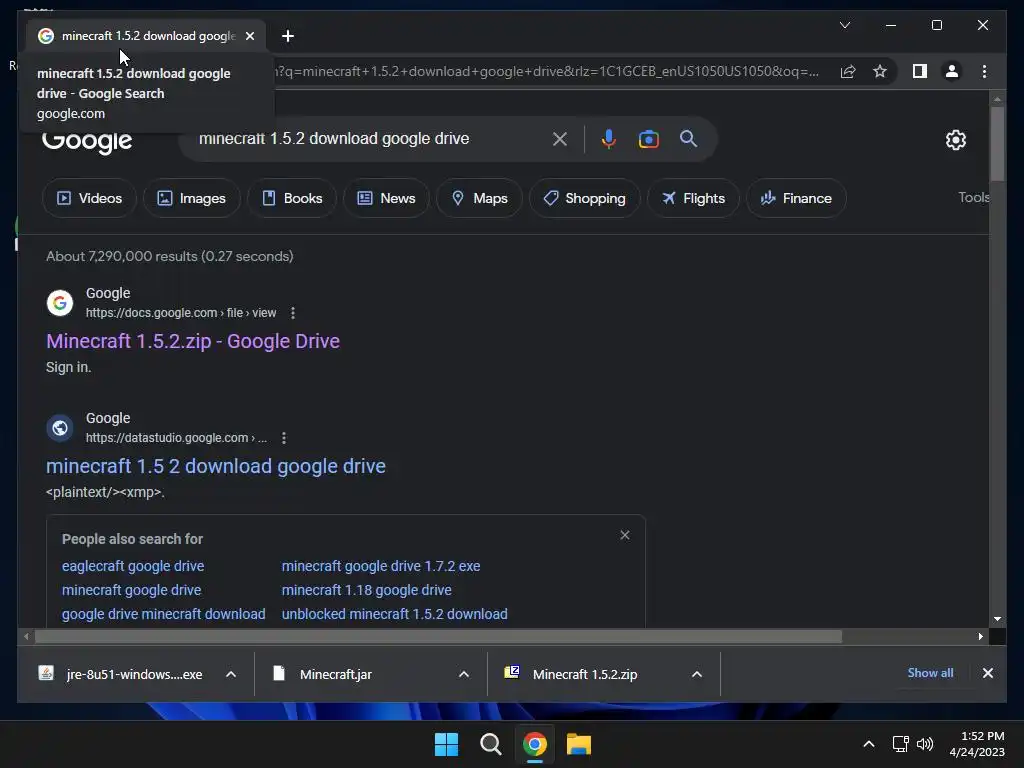Open downloaded Minecraft 1.5.2.zip file
Screen dimensions: 1024x768
[x=571, y=674]
